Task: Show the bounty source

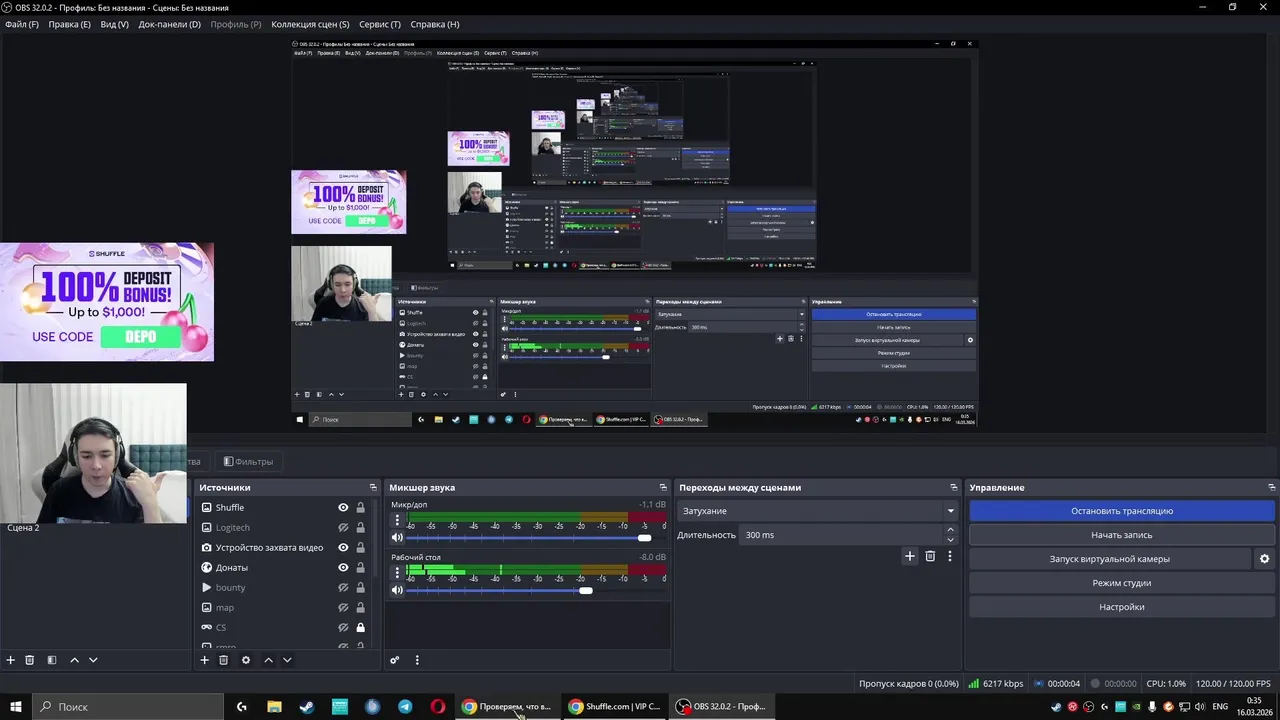Action: (x=343, y=588)
